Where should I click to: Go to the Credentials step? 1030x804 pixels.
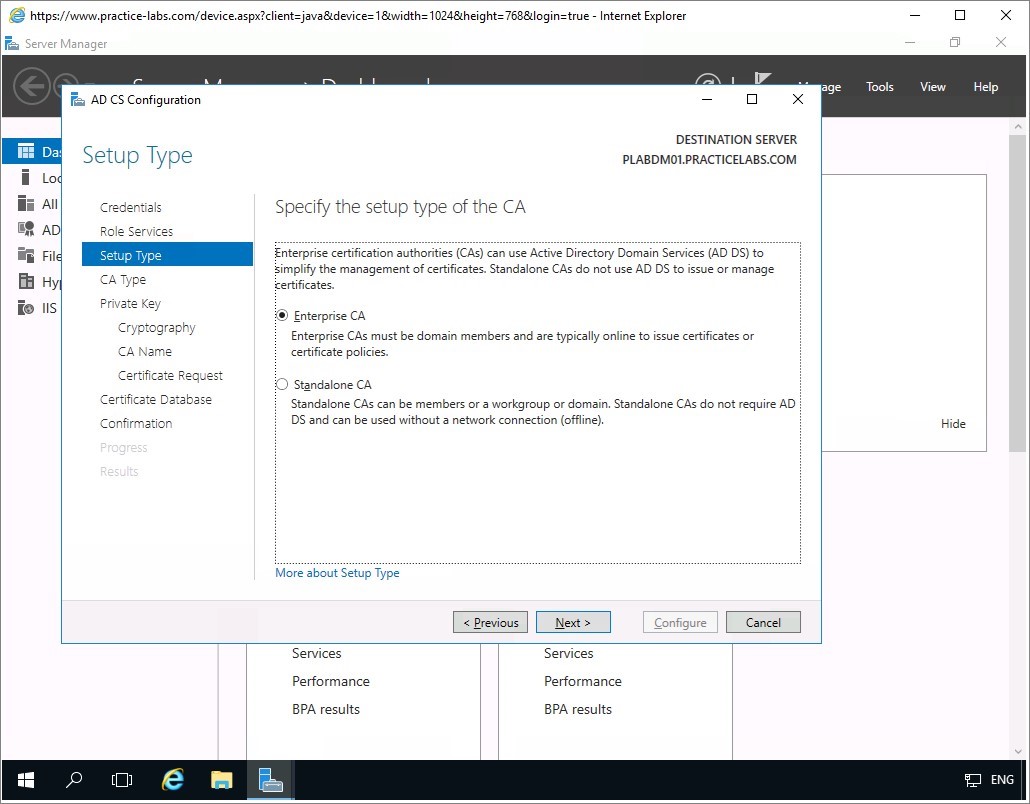131,208
